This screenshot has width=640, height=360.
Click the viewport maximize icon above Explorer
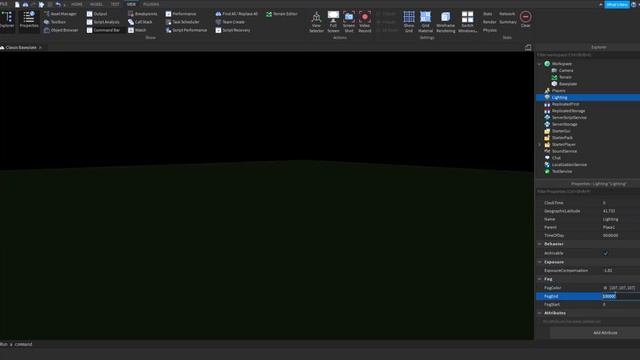528,47
